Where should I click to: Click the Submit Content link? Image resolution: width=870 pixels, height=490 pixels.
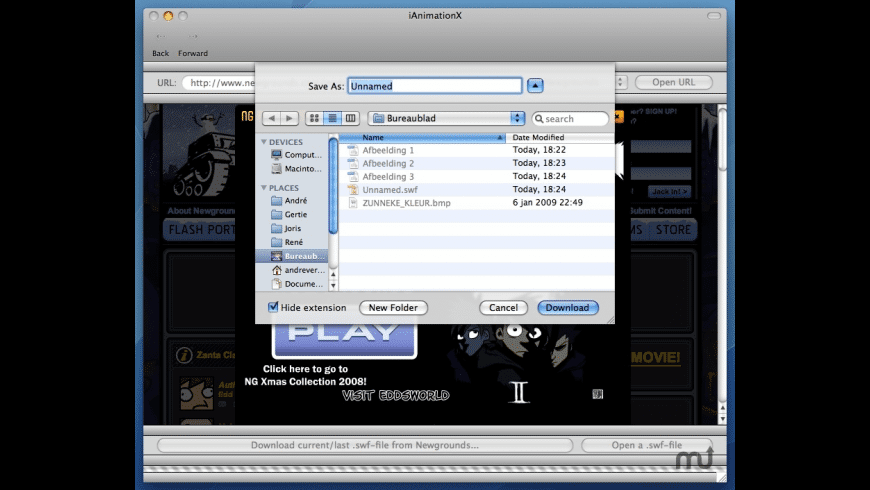tap(661, 211)
